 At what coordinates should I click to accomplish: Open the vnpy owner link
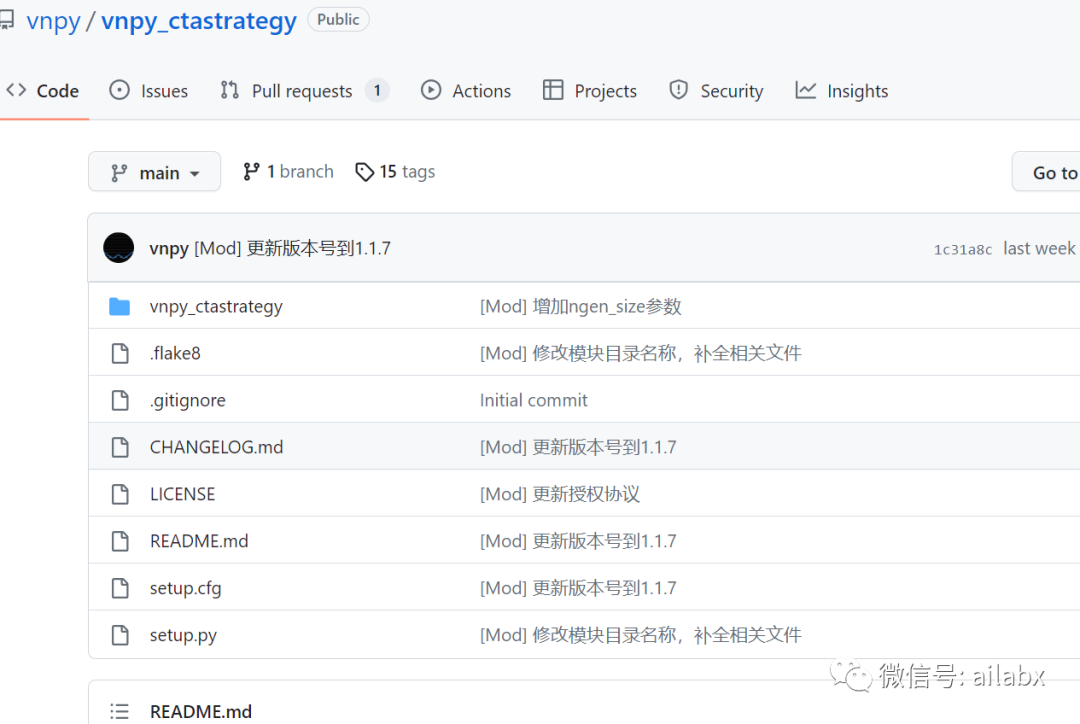53,21
